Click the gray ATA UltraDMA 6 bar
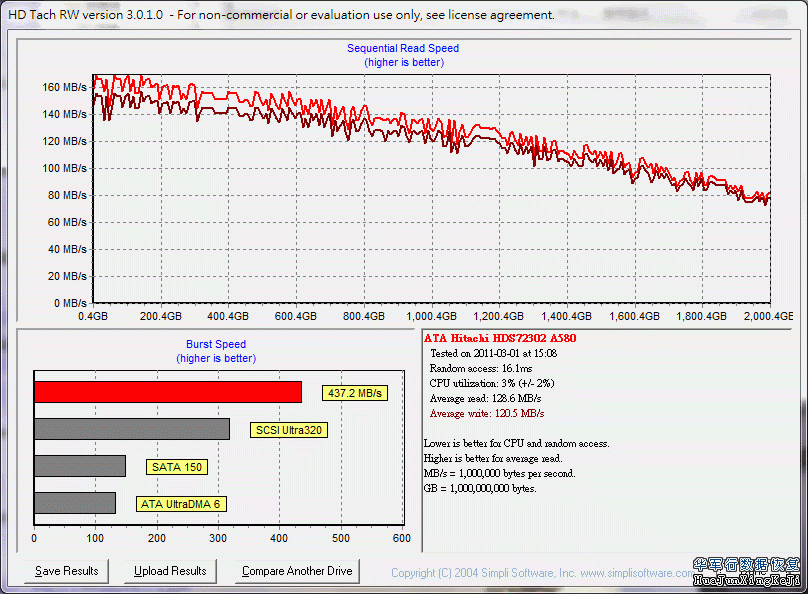This screenshot has width=808, height=594. [75, 503]
